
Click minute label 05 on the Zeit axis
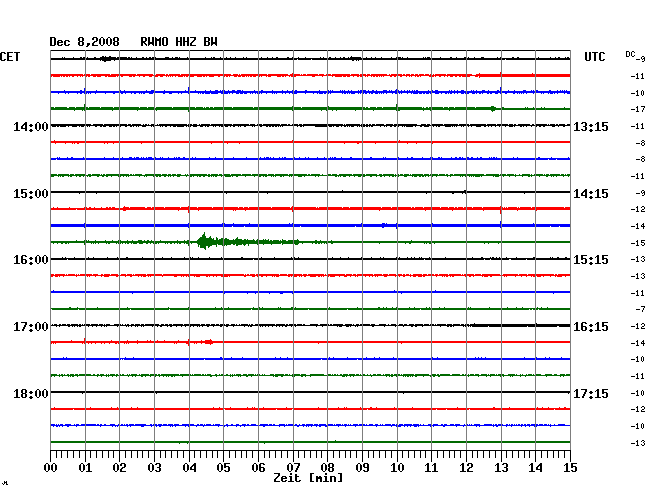pyautogui.click(x=223, y=468)
